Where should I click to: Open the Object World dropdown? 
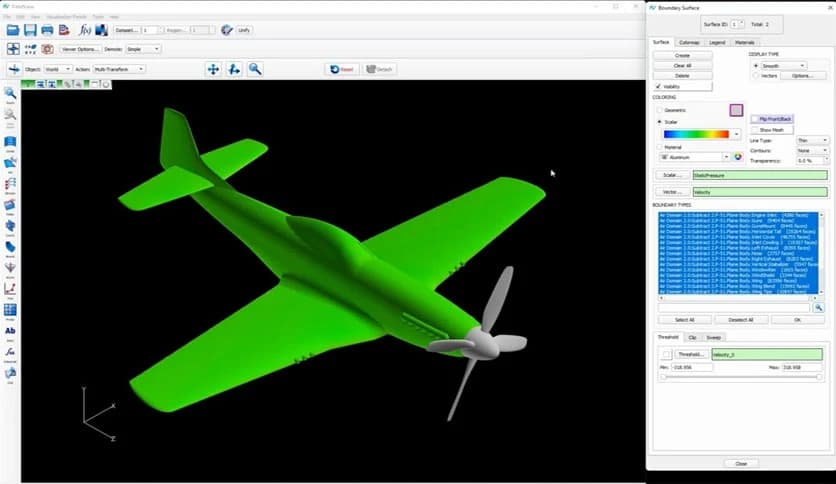(57, 69)
